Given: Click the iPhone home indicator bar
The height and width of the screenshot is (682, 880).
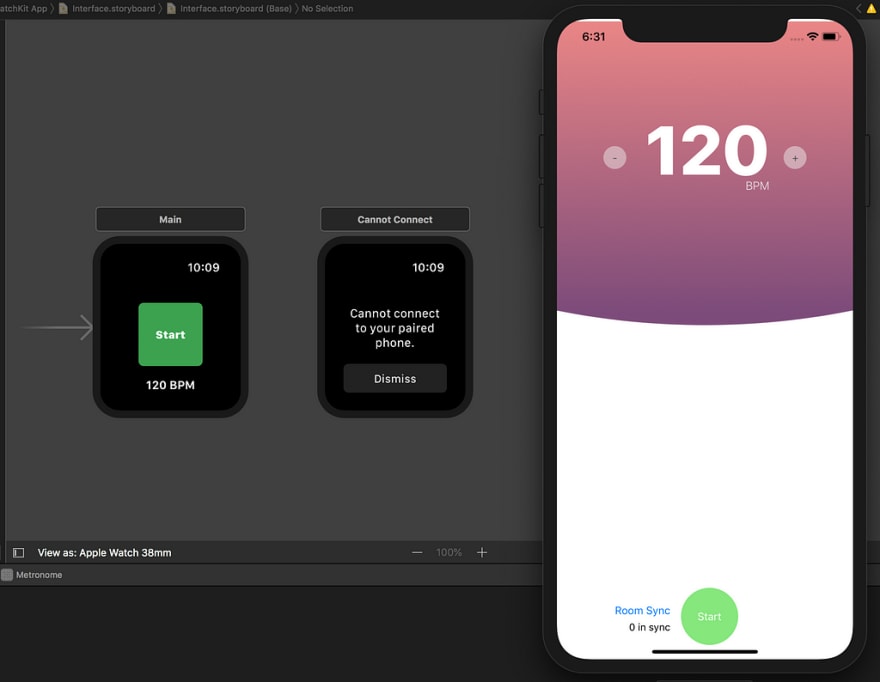Looking at the screenshot, I should point(705,652).
